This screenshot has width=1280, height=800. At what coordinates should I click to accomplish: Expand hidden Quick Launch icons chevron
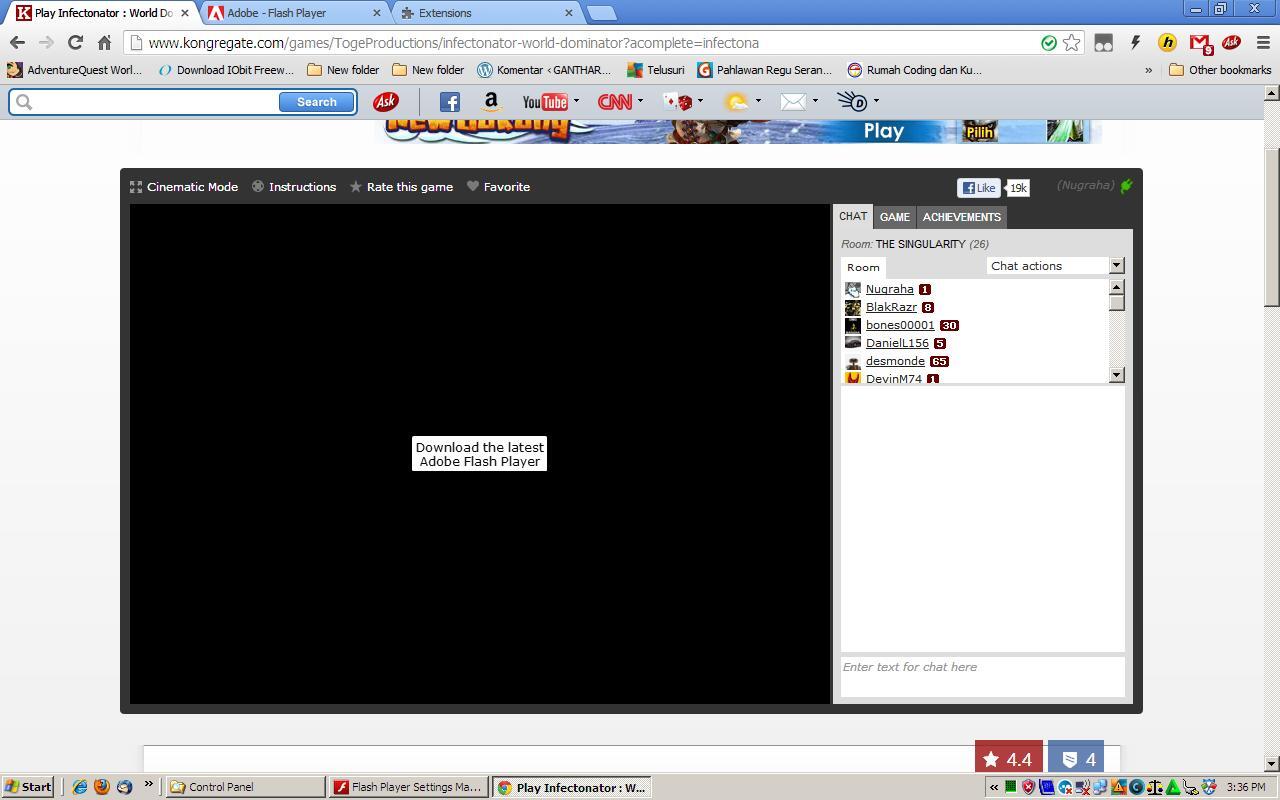pos(148,785)
